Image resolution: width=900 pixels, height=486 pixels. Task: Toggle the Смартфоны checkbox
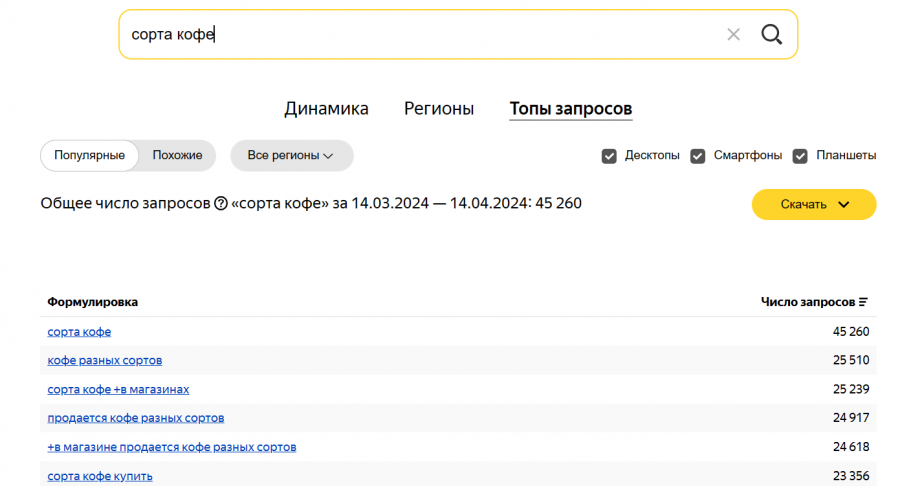point(698,156)
